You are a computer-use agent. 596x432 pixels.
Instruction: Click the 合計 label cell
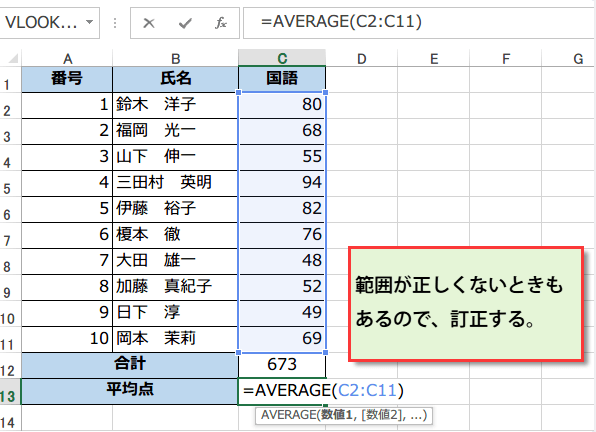pyautogui.click(x=130, y=366)
